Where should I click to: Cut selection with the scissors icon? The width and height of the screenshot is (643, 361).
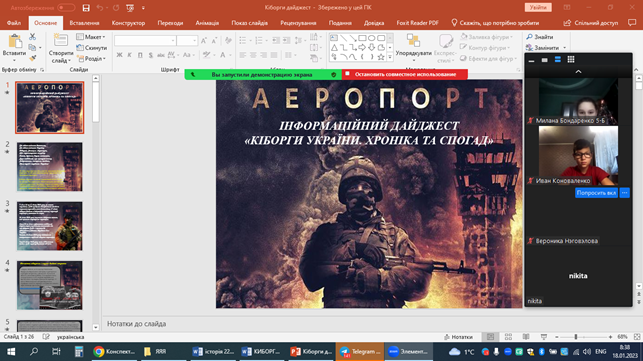tap(32, 37)
